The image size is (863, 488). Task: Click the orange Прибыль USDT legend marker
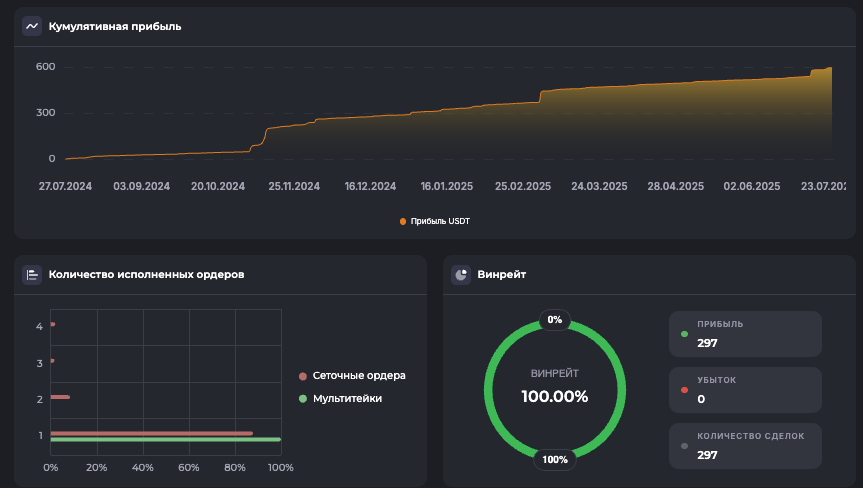pos(403,221)
